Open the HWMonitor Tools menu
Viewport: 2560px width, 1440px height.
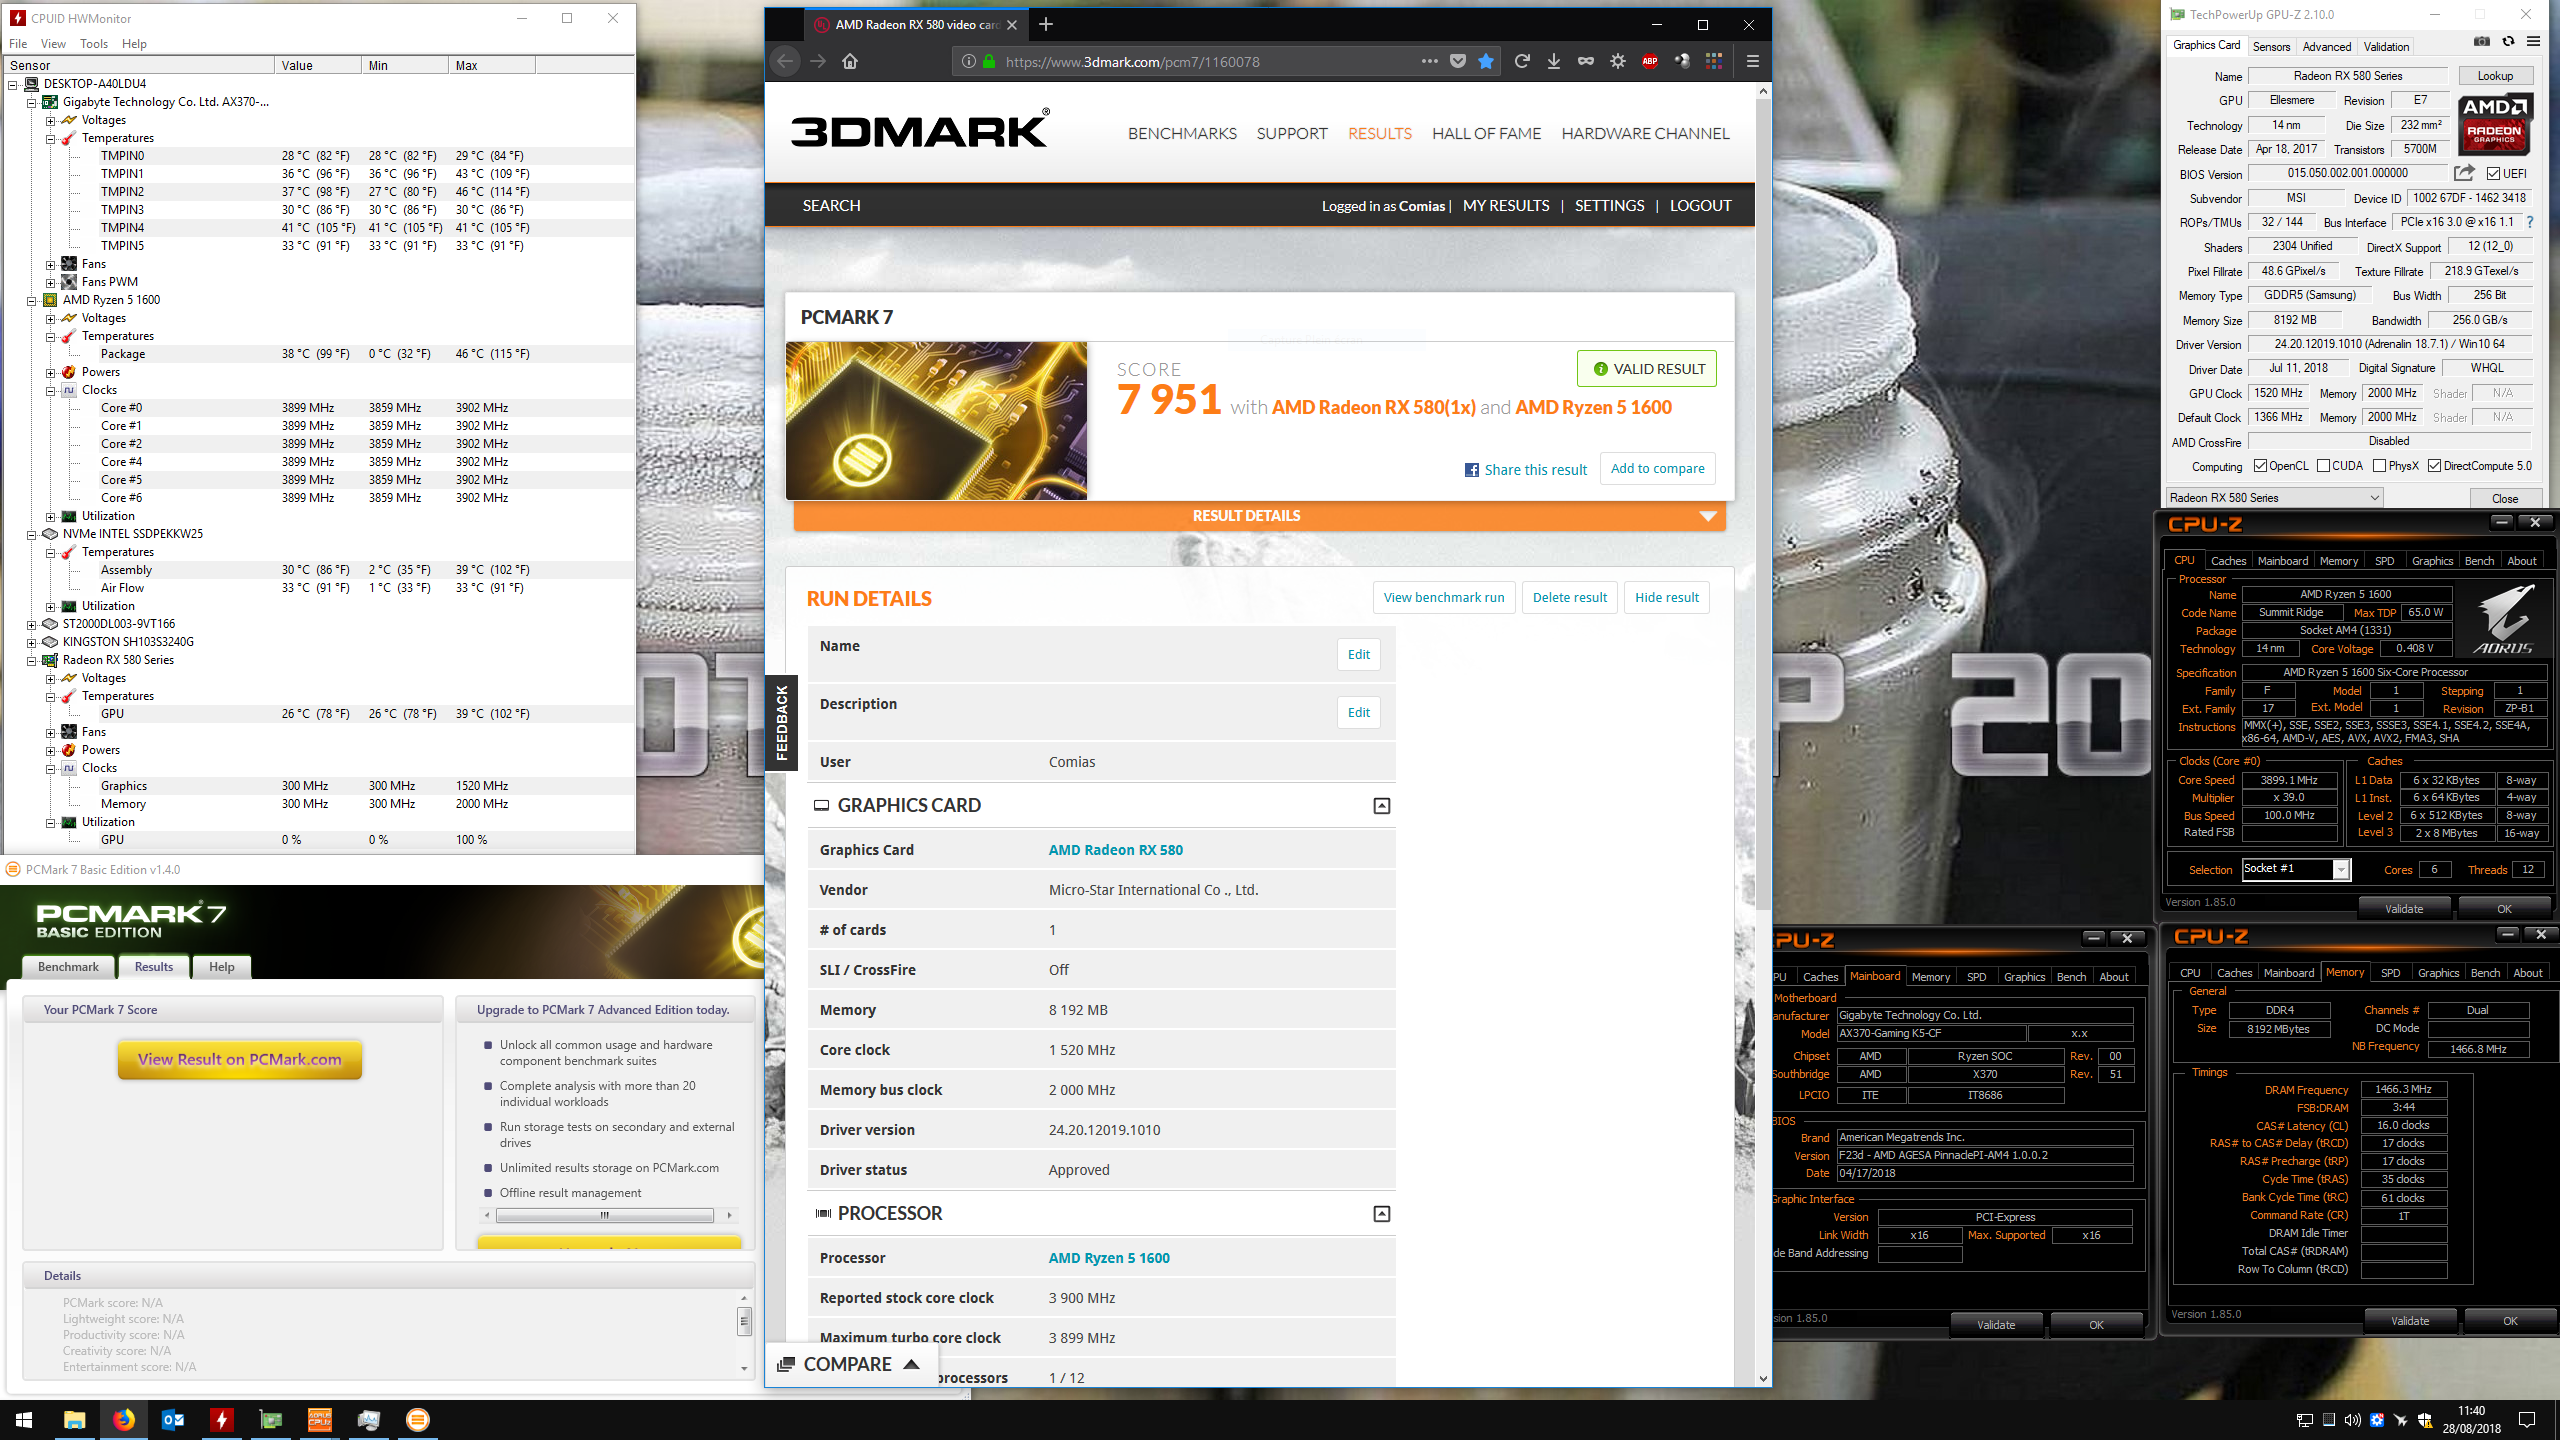click(94, 44)
